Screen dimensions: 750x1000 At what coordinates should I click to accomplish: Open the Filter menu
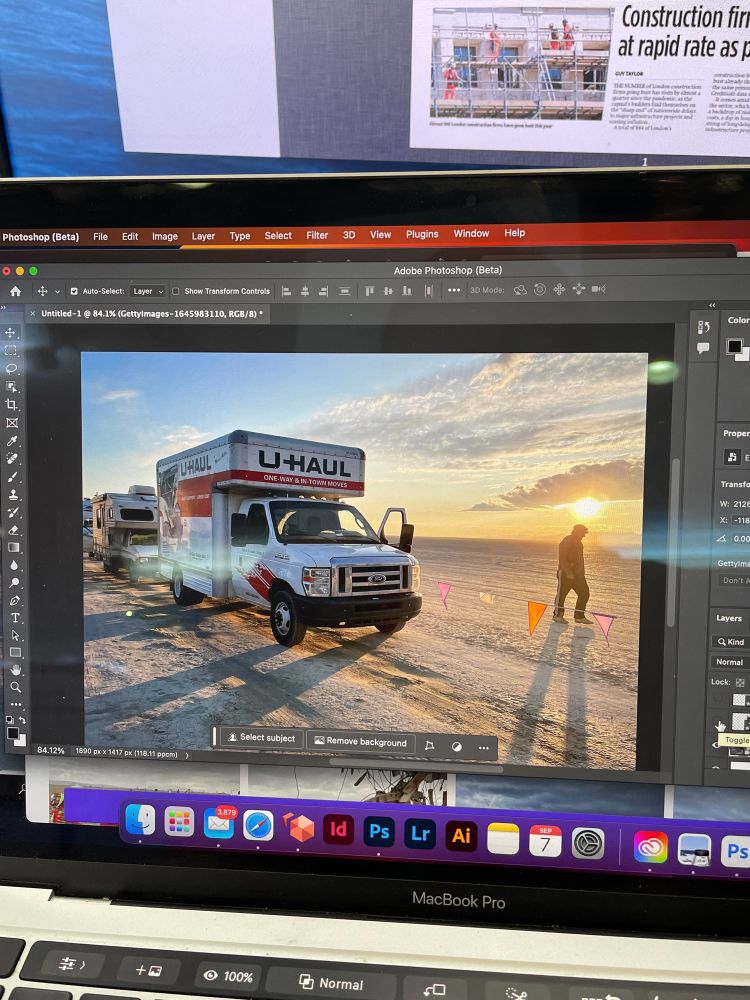(x=317, y=235)
